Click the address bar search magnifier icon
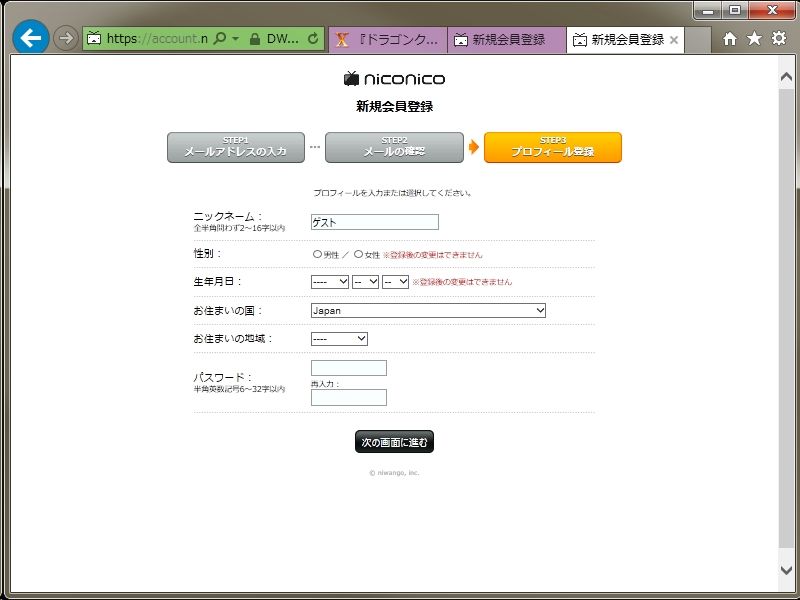 point(219,38)
